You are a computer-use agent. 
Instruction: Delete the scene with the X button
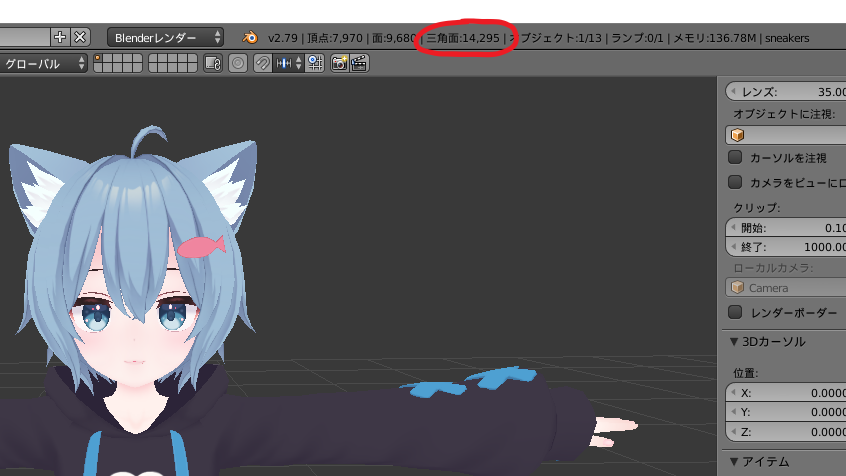tap(80, 37)
